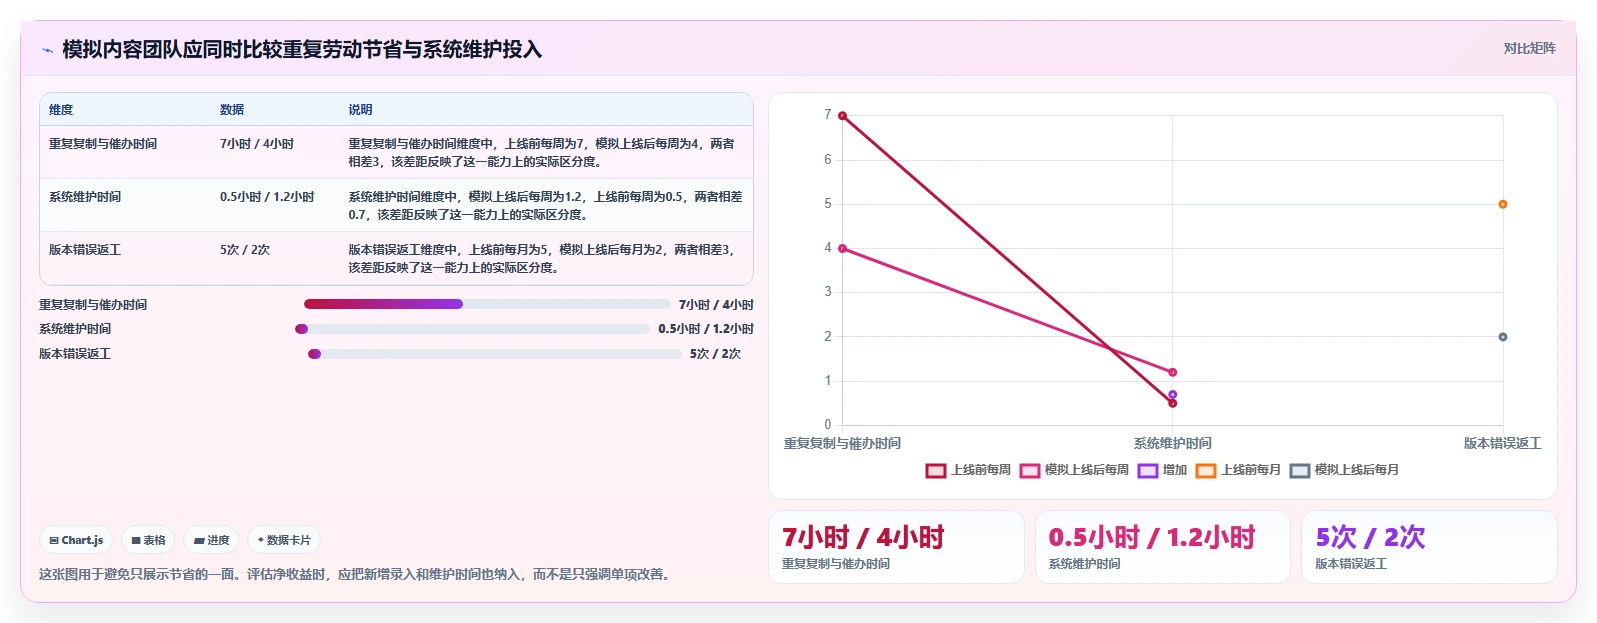Screen dimensions: 1597x623
Task: Select the 表格 chip
Action: (149, 540)
